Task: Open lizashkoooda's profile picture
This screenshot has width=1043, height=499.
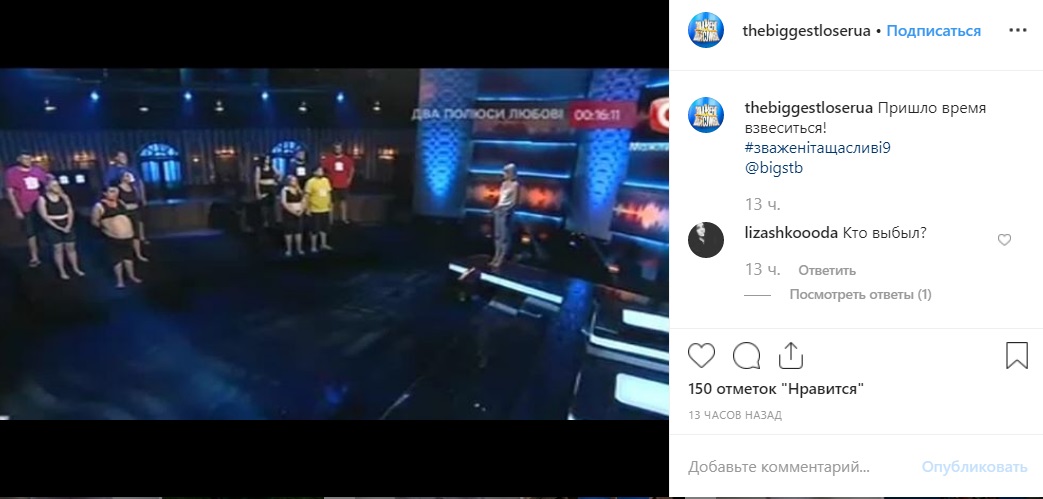Action: (x=706, y=240)
